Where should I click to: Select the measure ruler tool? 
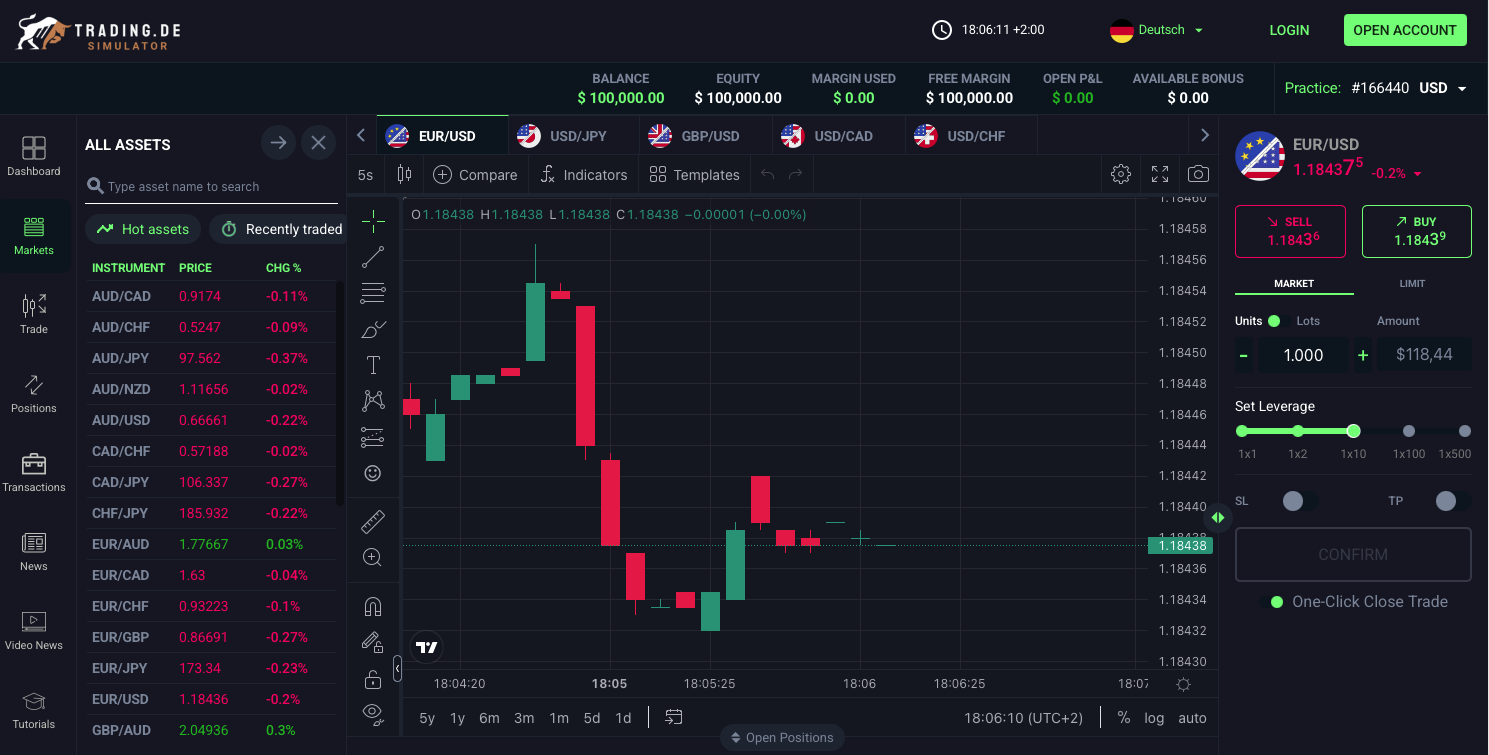(373, 521)
